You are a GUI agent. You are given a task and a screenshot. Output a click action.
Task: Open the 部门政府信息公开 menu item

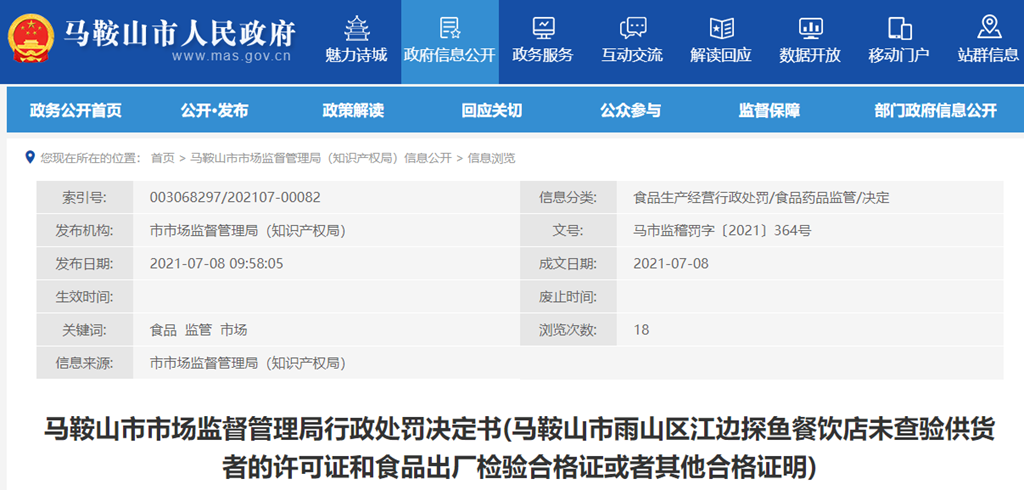(x=935, y=110)
